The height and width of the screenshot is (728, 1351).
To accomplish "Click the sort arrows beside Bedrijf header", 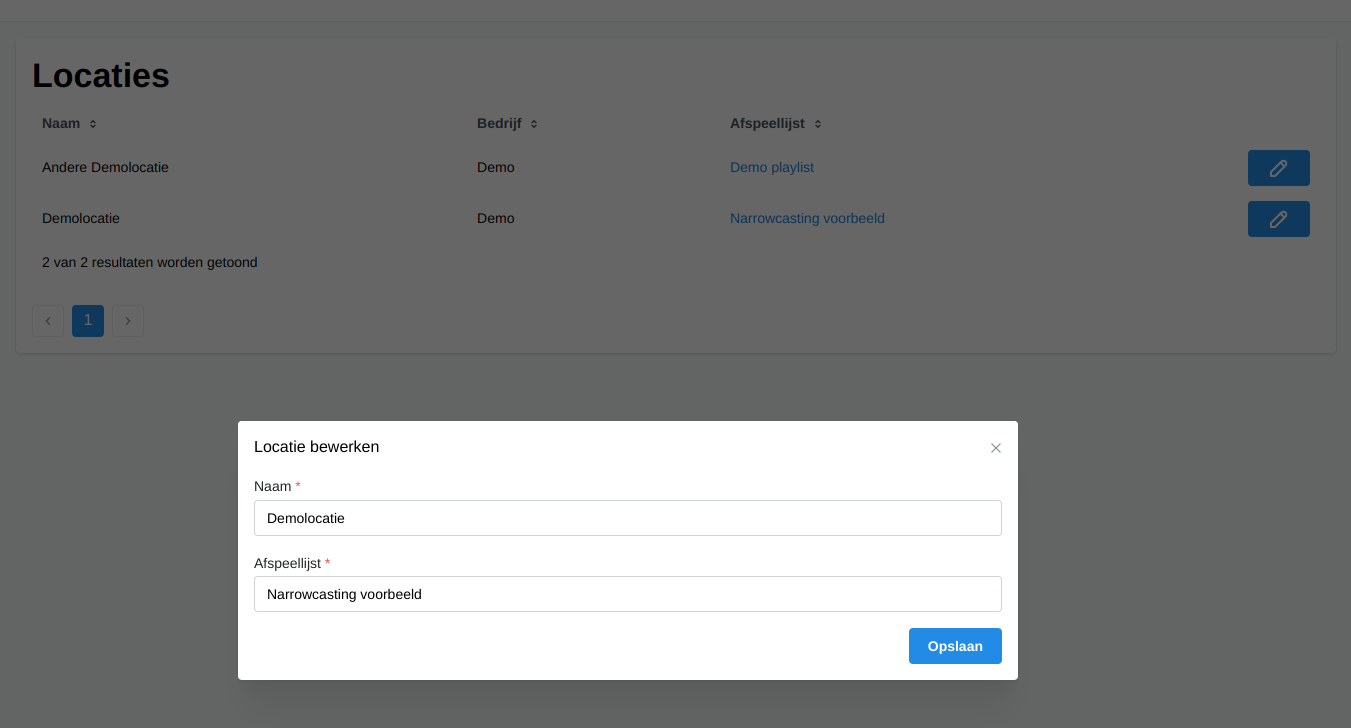I will 534,124.
